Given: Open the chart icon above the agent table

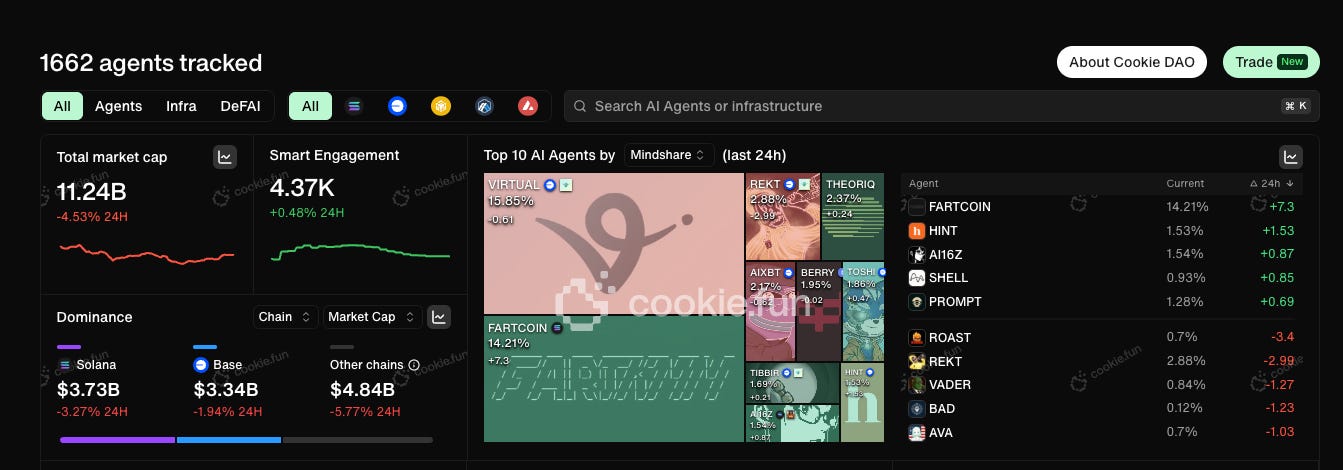Looking at the screenshot, I should [x=1291, y=156].
